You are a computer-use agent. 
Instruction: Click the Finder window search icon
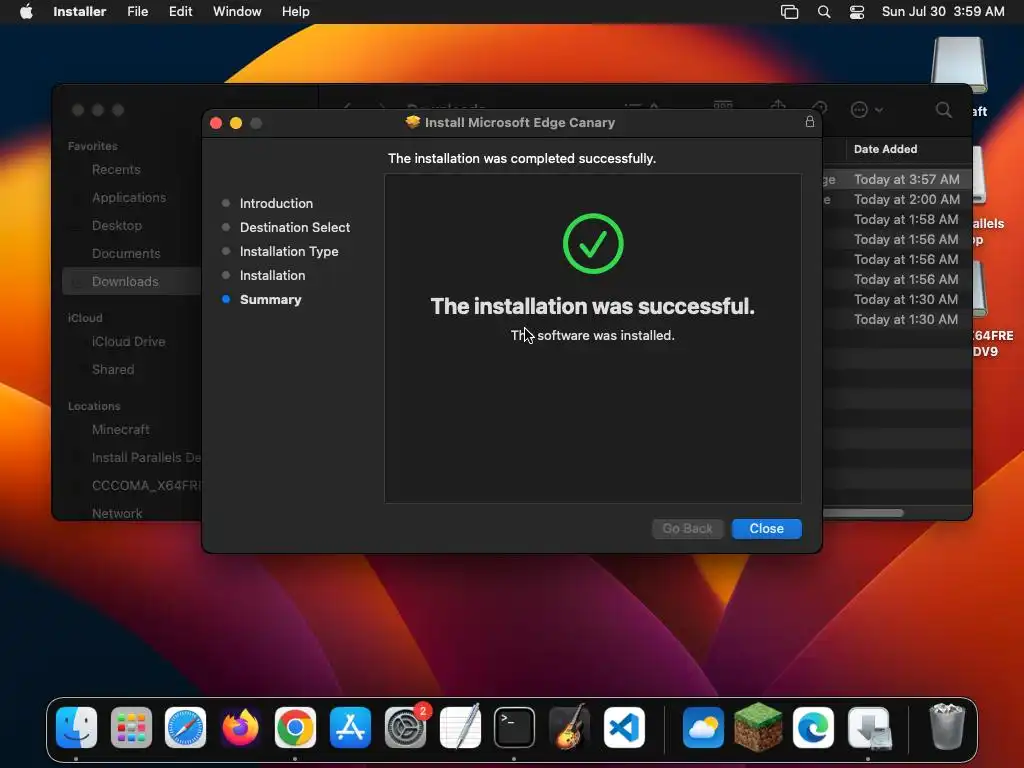tap(944, 110)
